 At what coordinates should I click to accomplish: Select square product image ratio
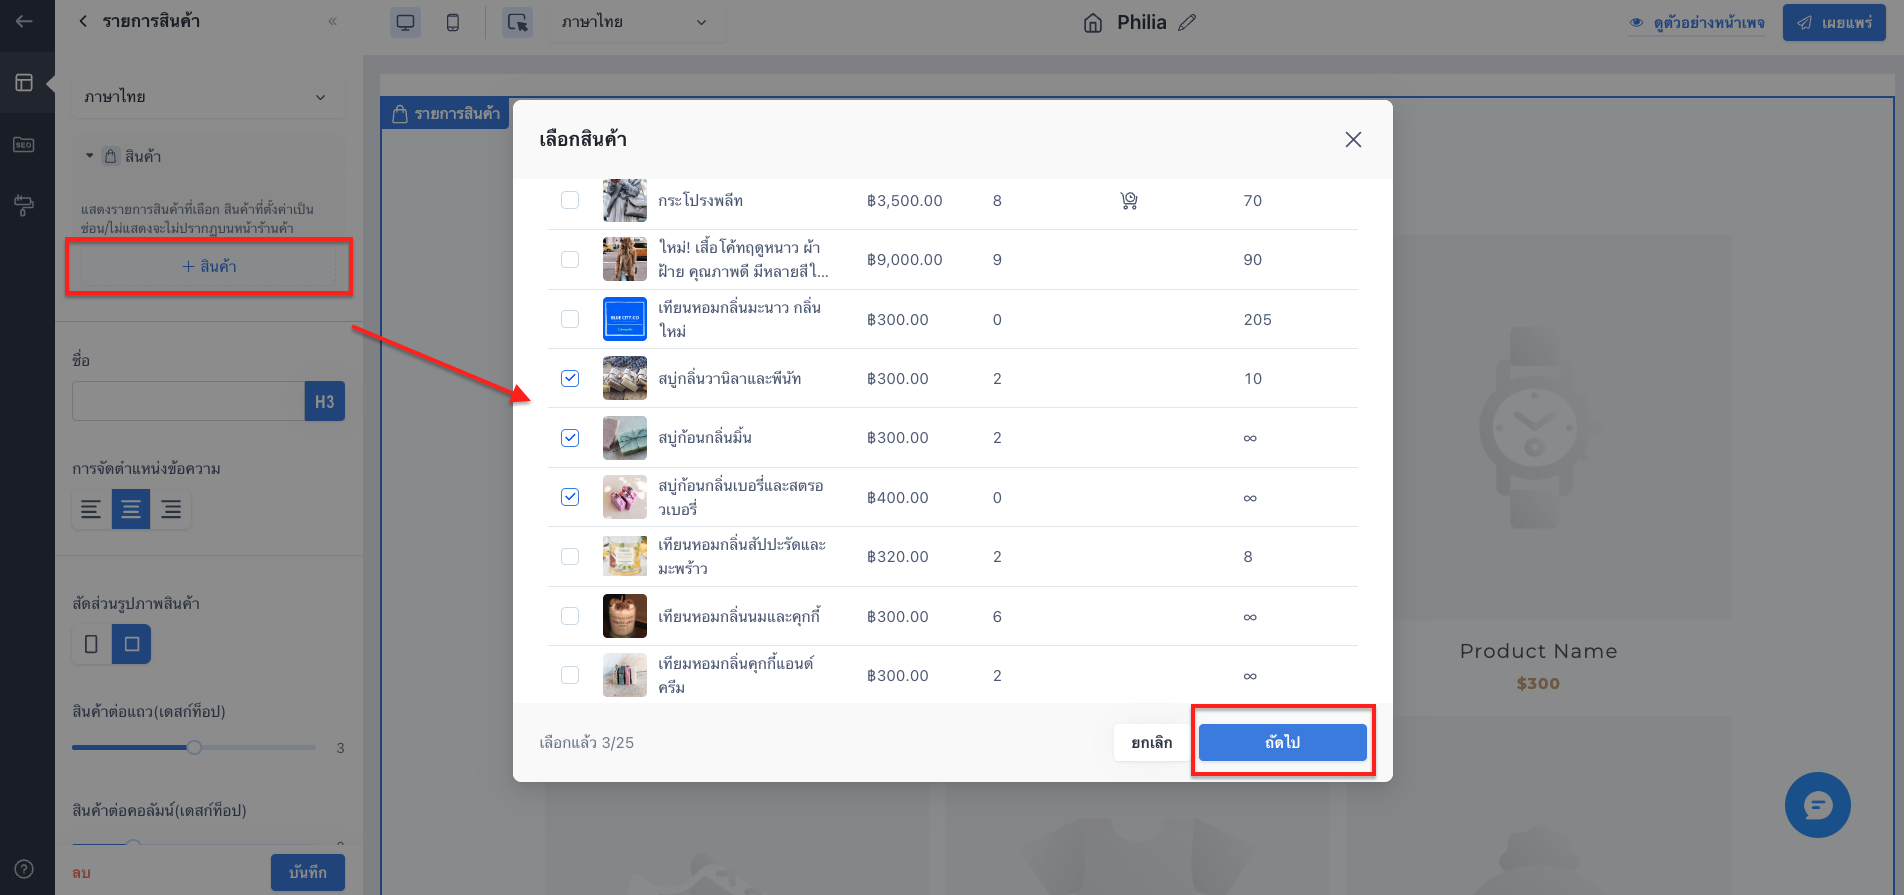click(131, 644)
